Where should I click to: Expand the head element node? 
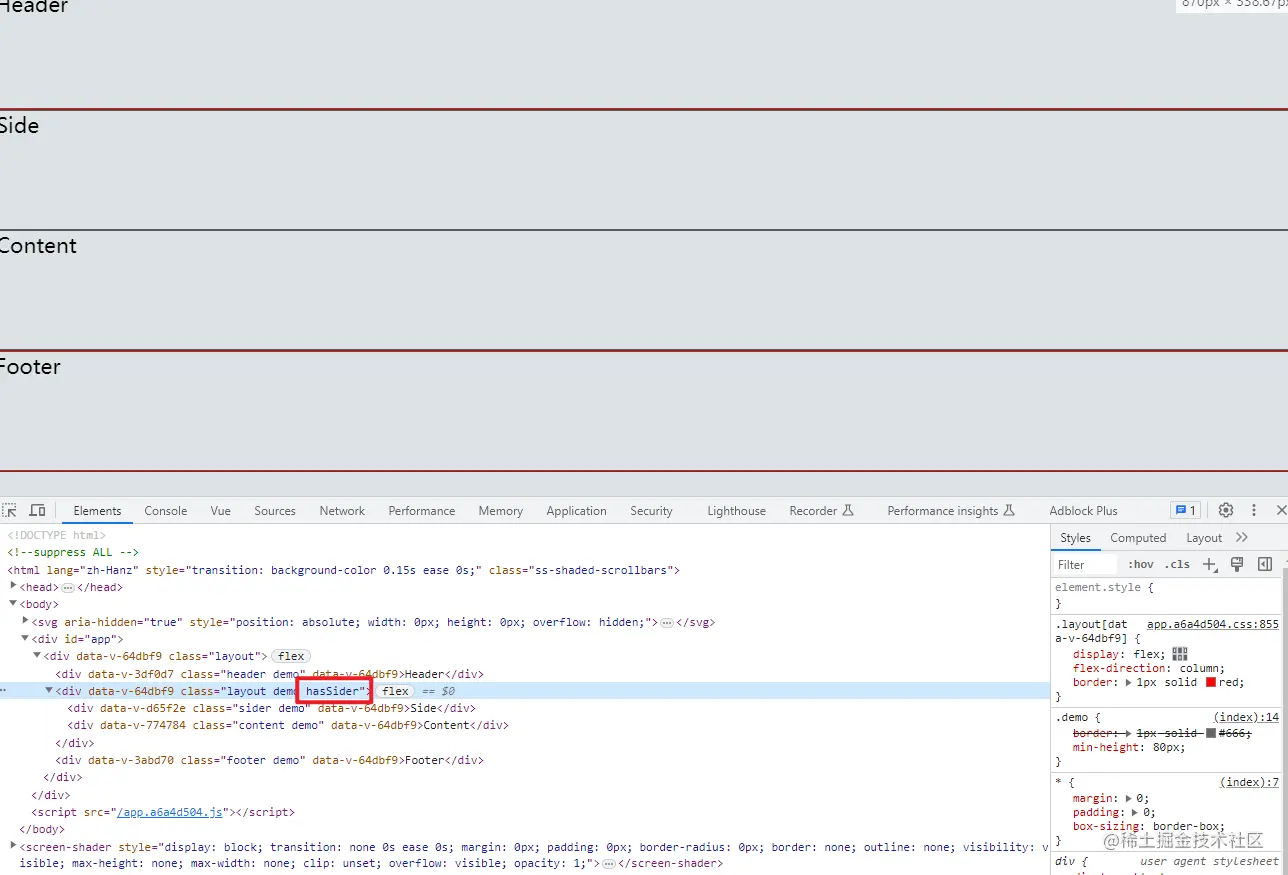[13, 587]
